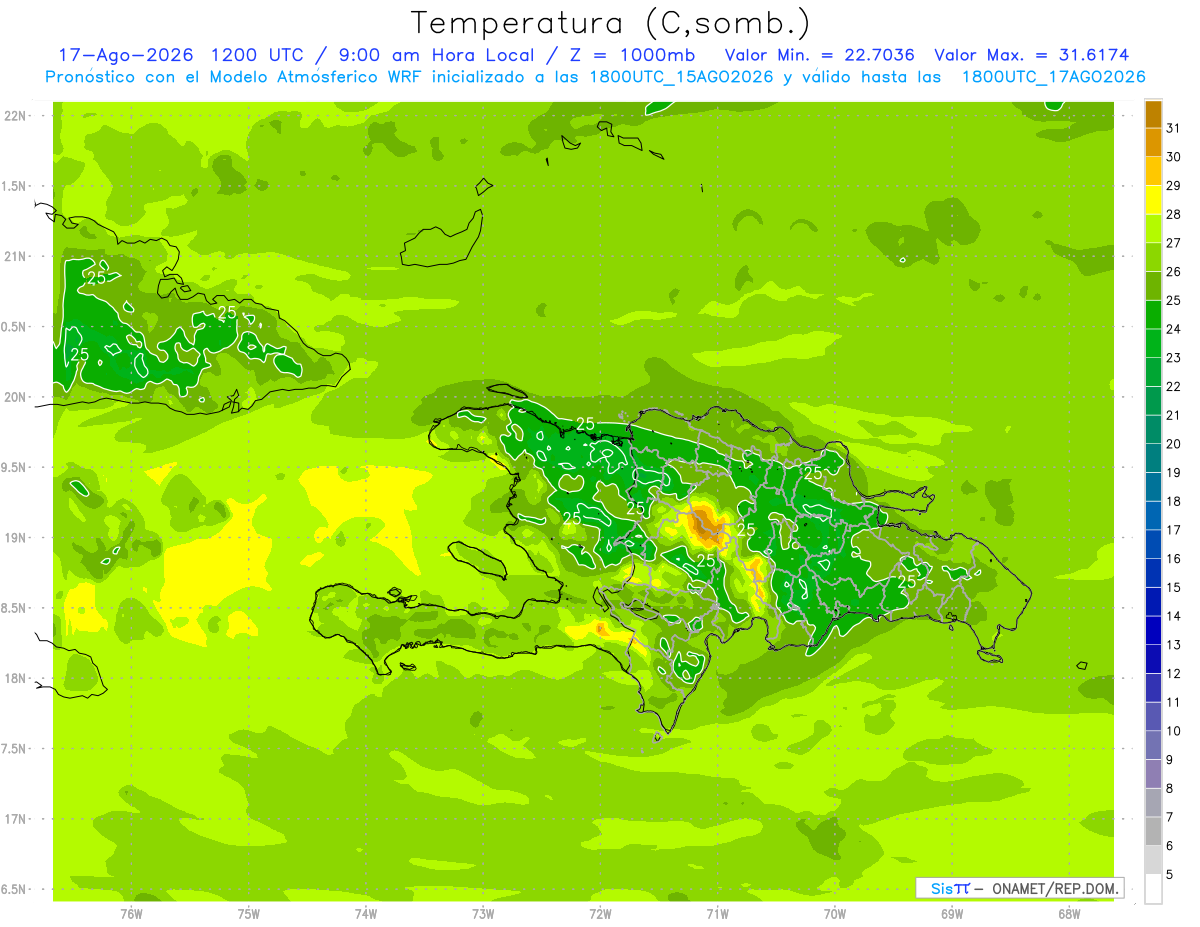Click the '72W' longitude label
This screenshot has width=1200, height=927.
pyautogui.click(x=600, y=914)
